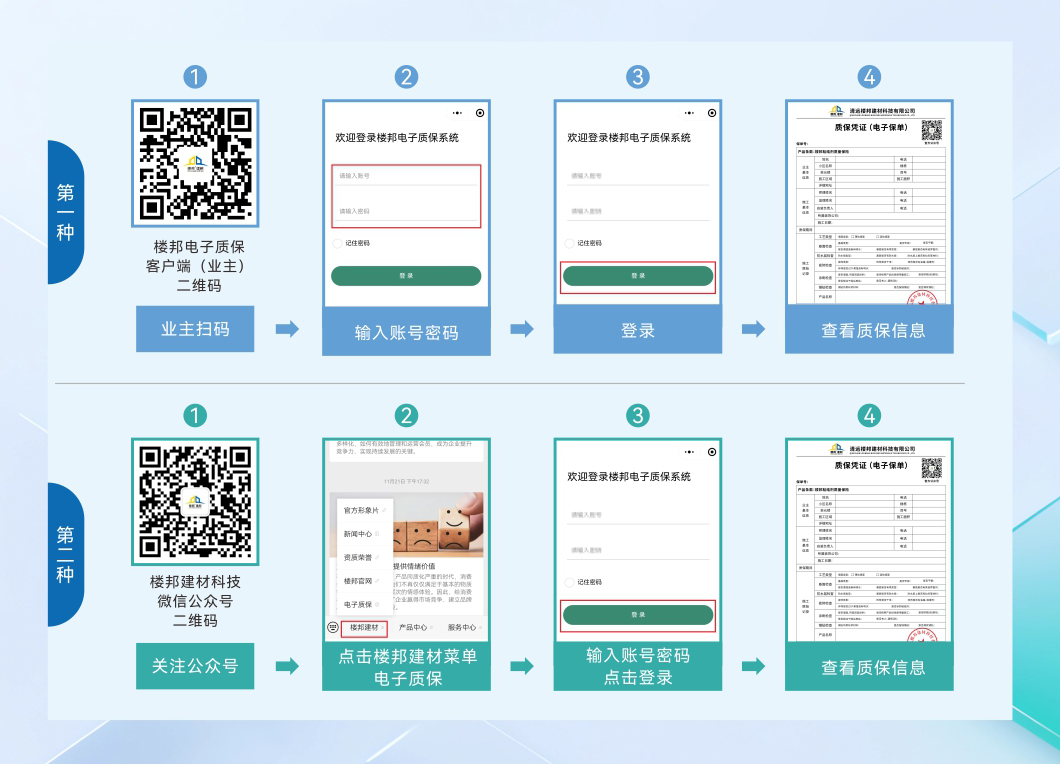
Task: Tap circle close icon in blue 登录 step phone
Action: pos(712,113)
